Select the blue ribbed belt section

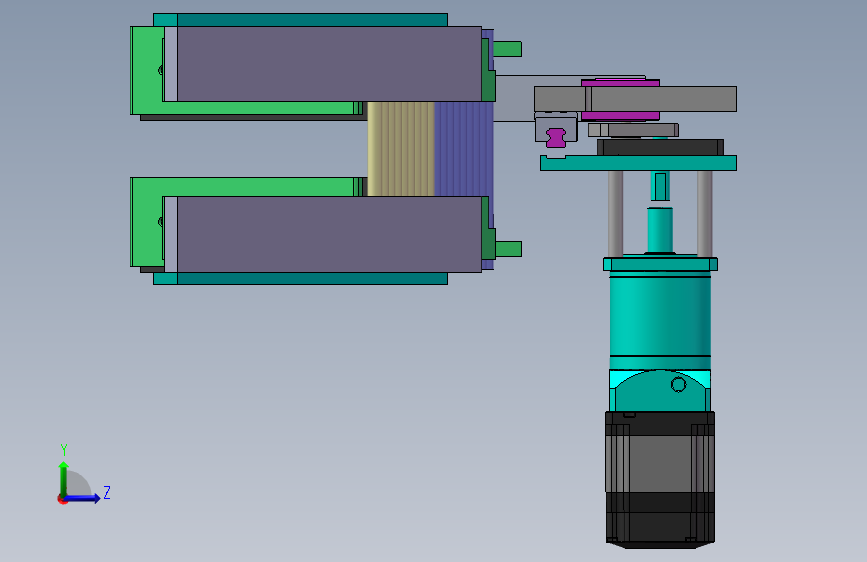tap(463, 149)
